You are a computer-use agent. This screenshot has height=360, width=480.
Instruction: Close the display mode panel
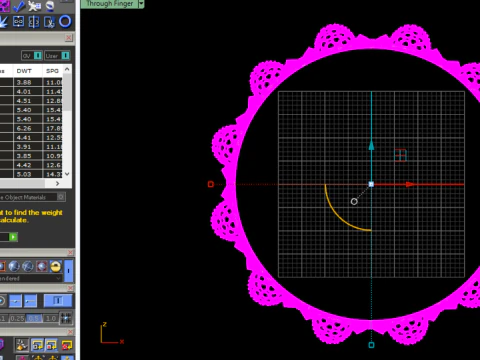pos(70,253)
